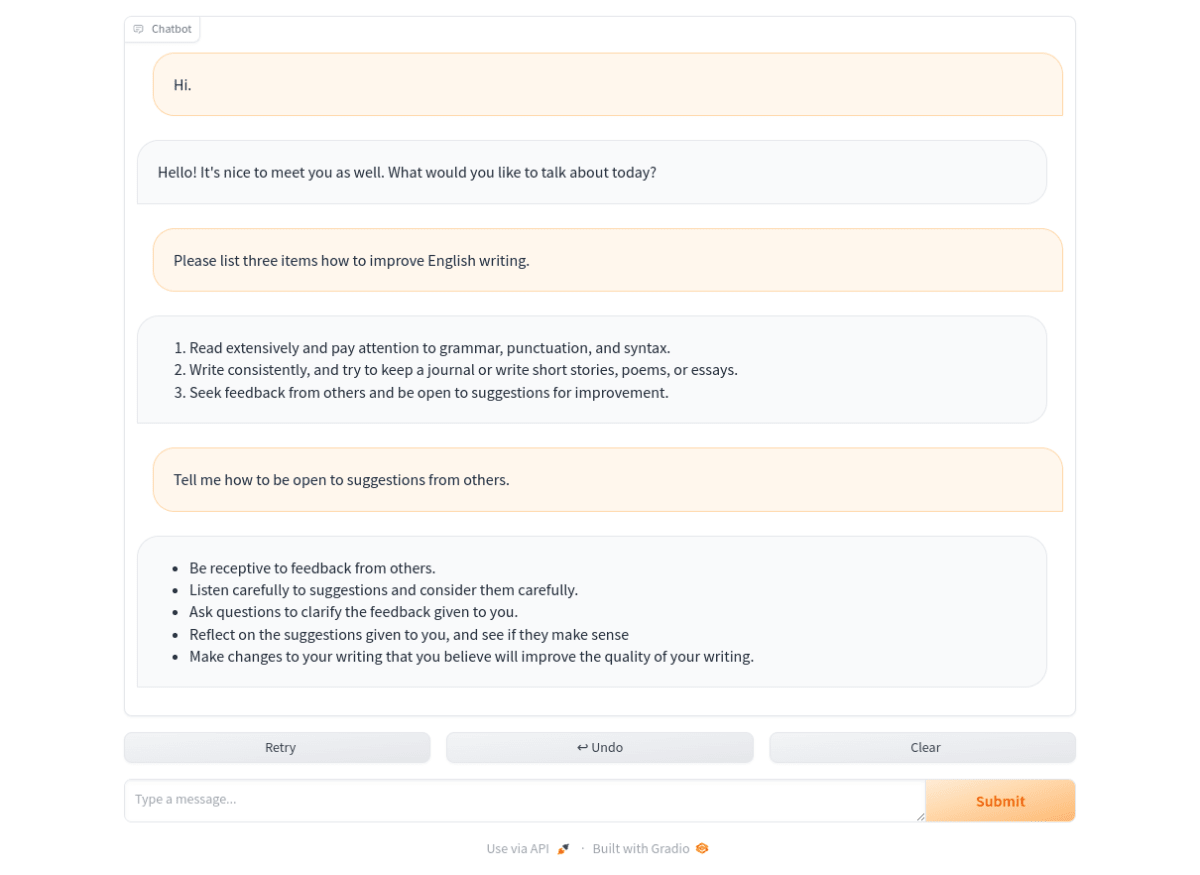Click the line "Read extensively and pay attention to grammar"
The width and height of the screenshot is (1200, 875).
(x=430, y=348)
